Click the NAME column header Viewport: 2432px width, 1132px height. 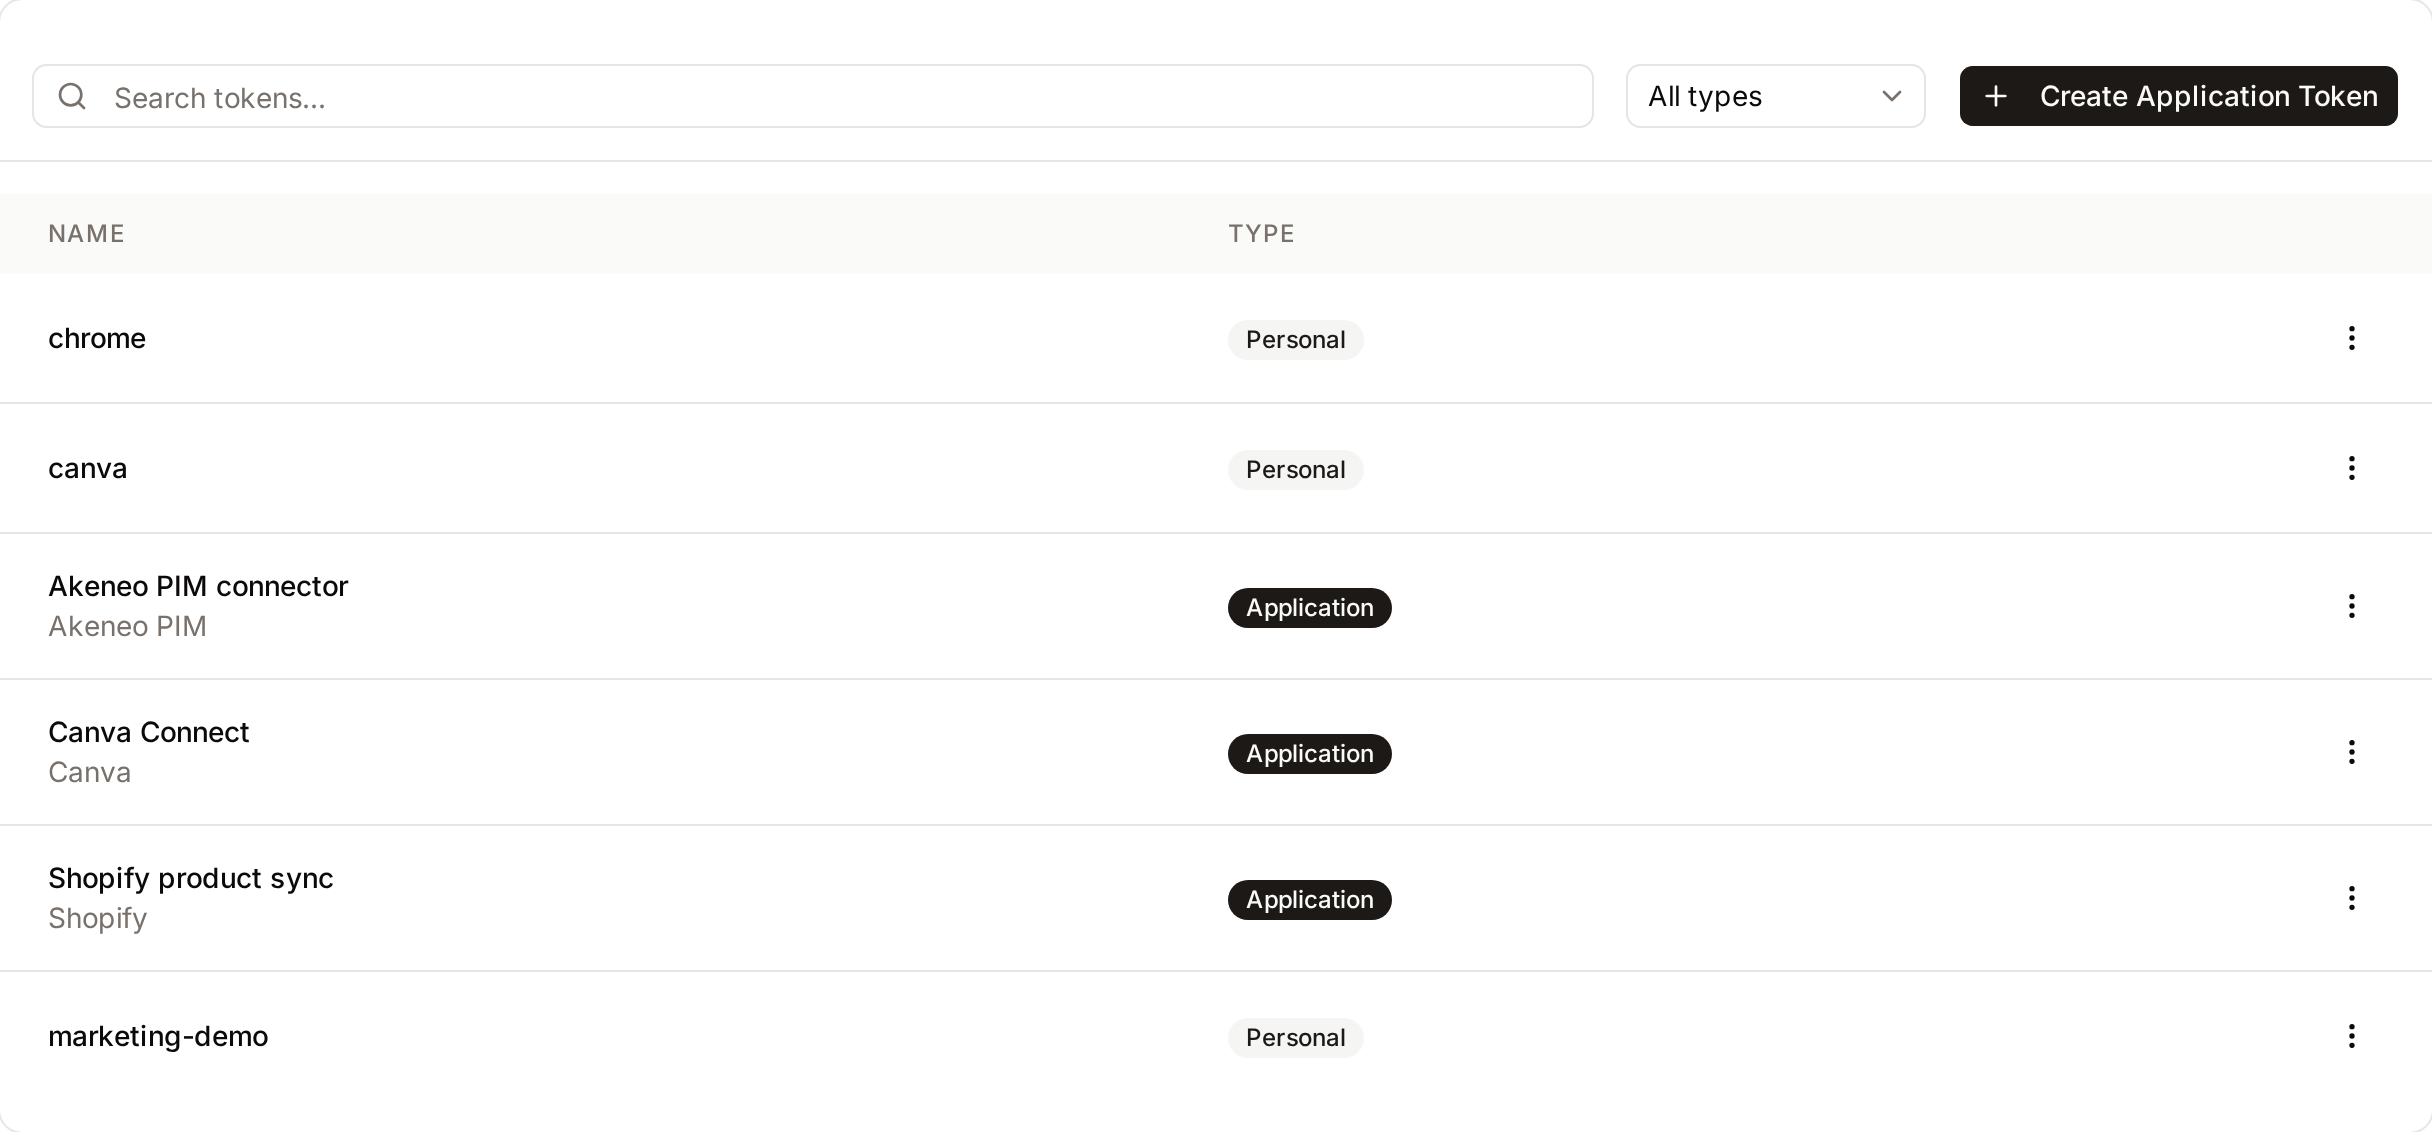tap(87, 234)
